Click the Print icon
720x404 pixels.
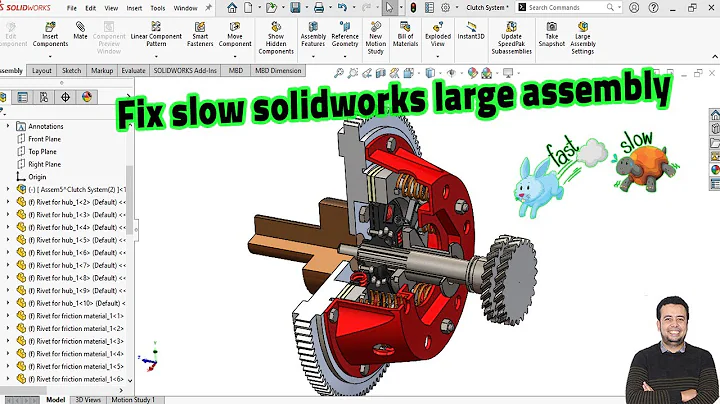(319, 7)
